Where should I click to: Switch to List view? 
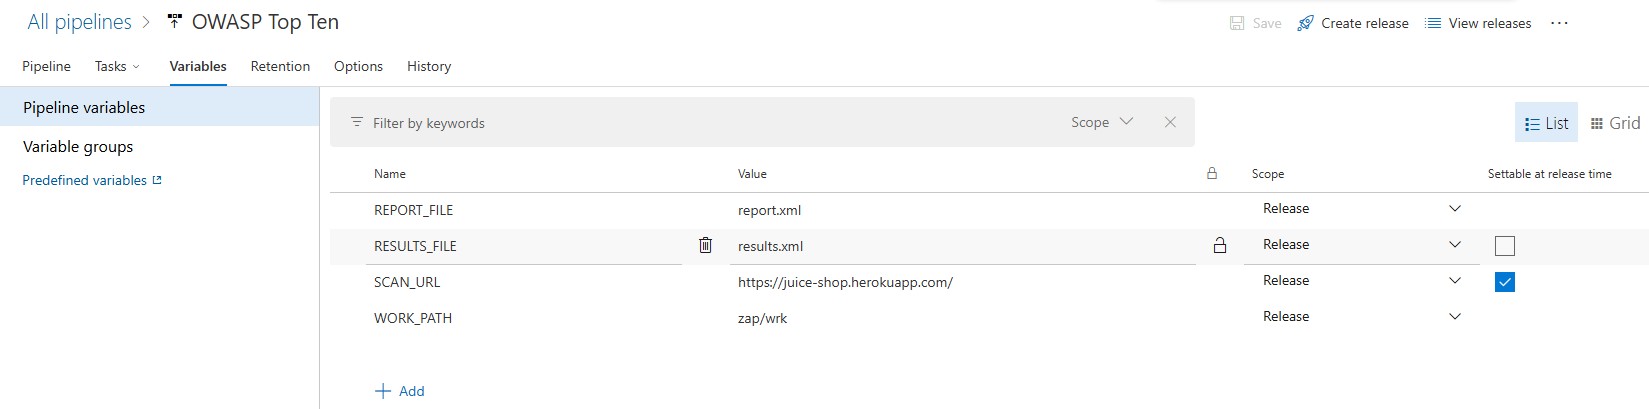pos(1546,123)
